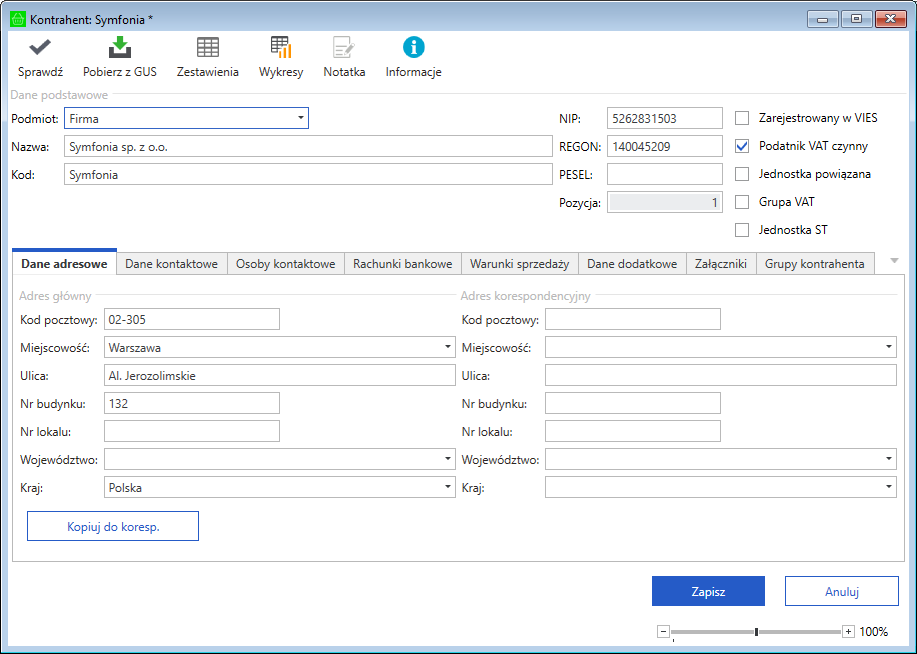This screenshot has height=654, width=917.
Task: Click main Nr budynku field 132
Action: click(x=192, y=404)
